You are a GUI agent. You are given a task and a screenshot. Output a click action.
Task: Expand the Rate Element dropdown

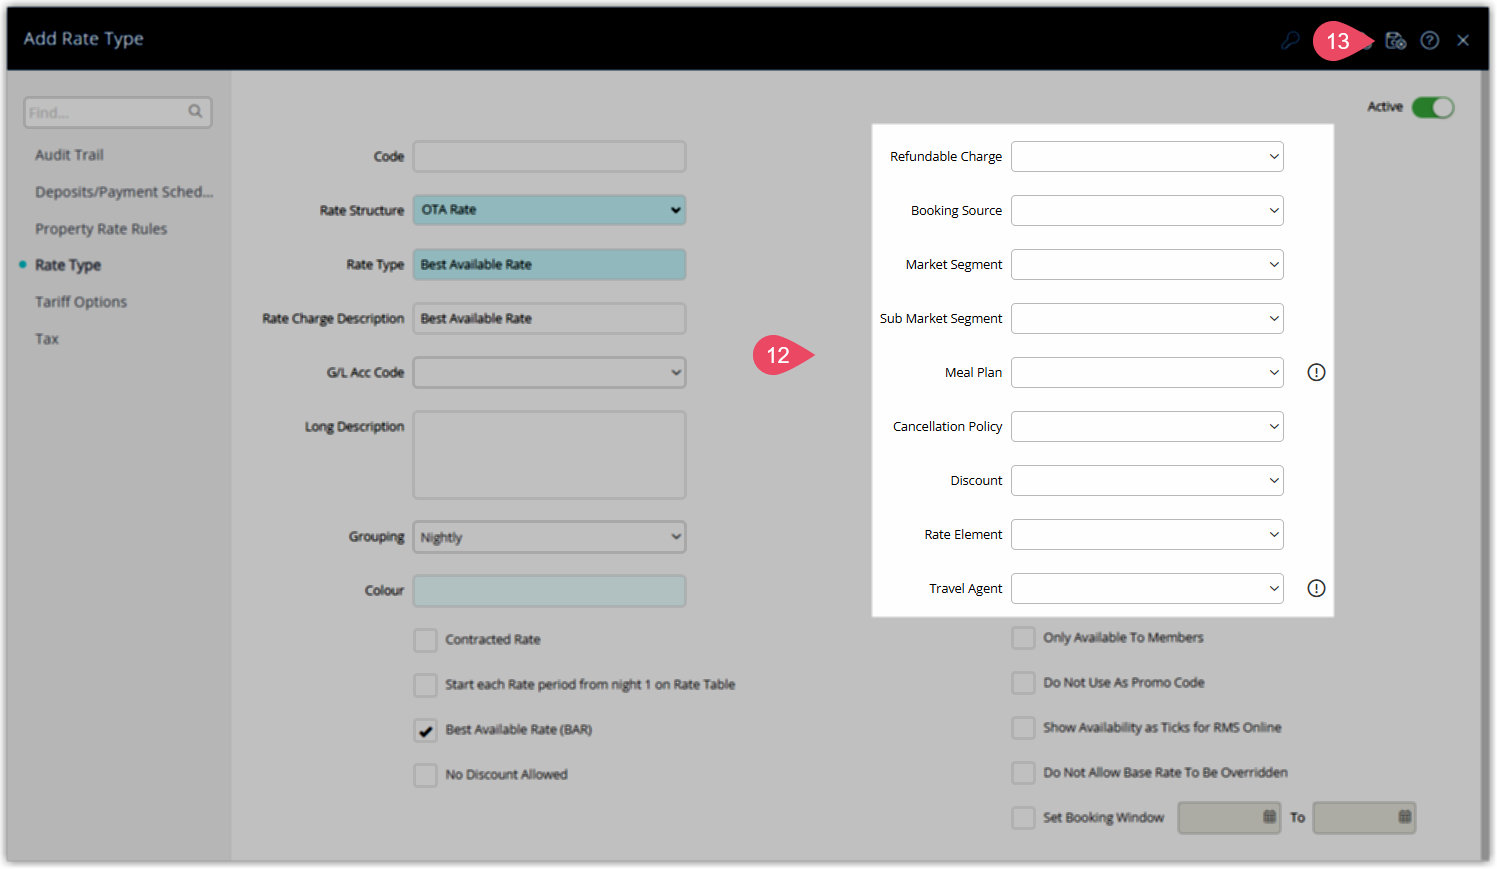(1147, 534)
